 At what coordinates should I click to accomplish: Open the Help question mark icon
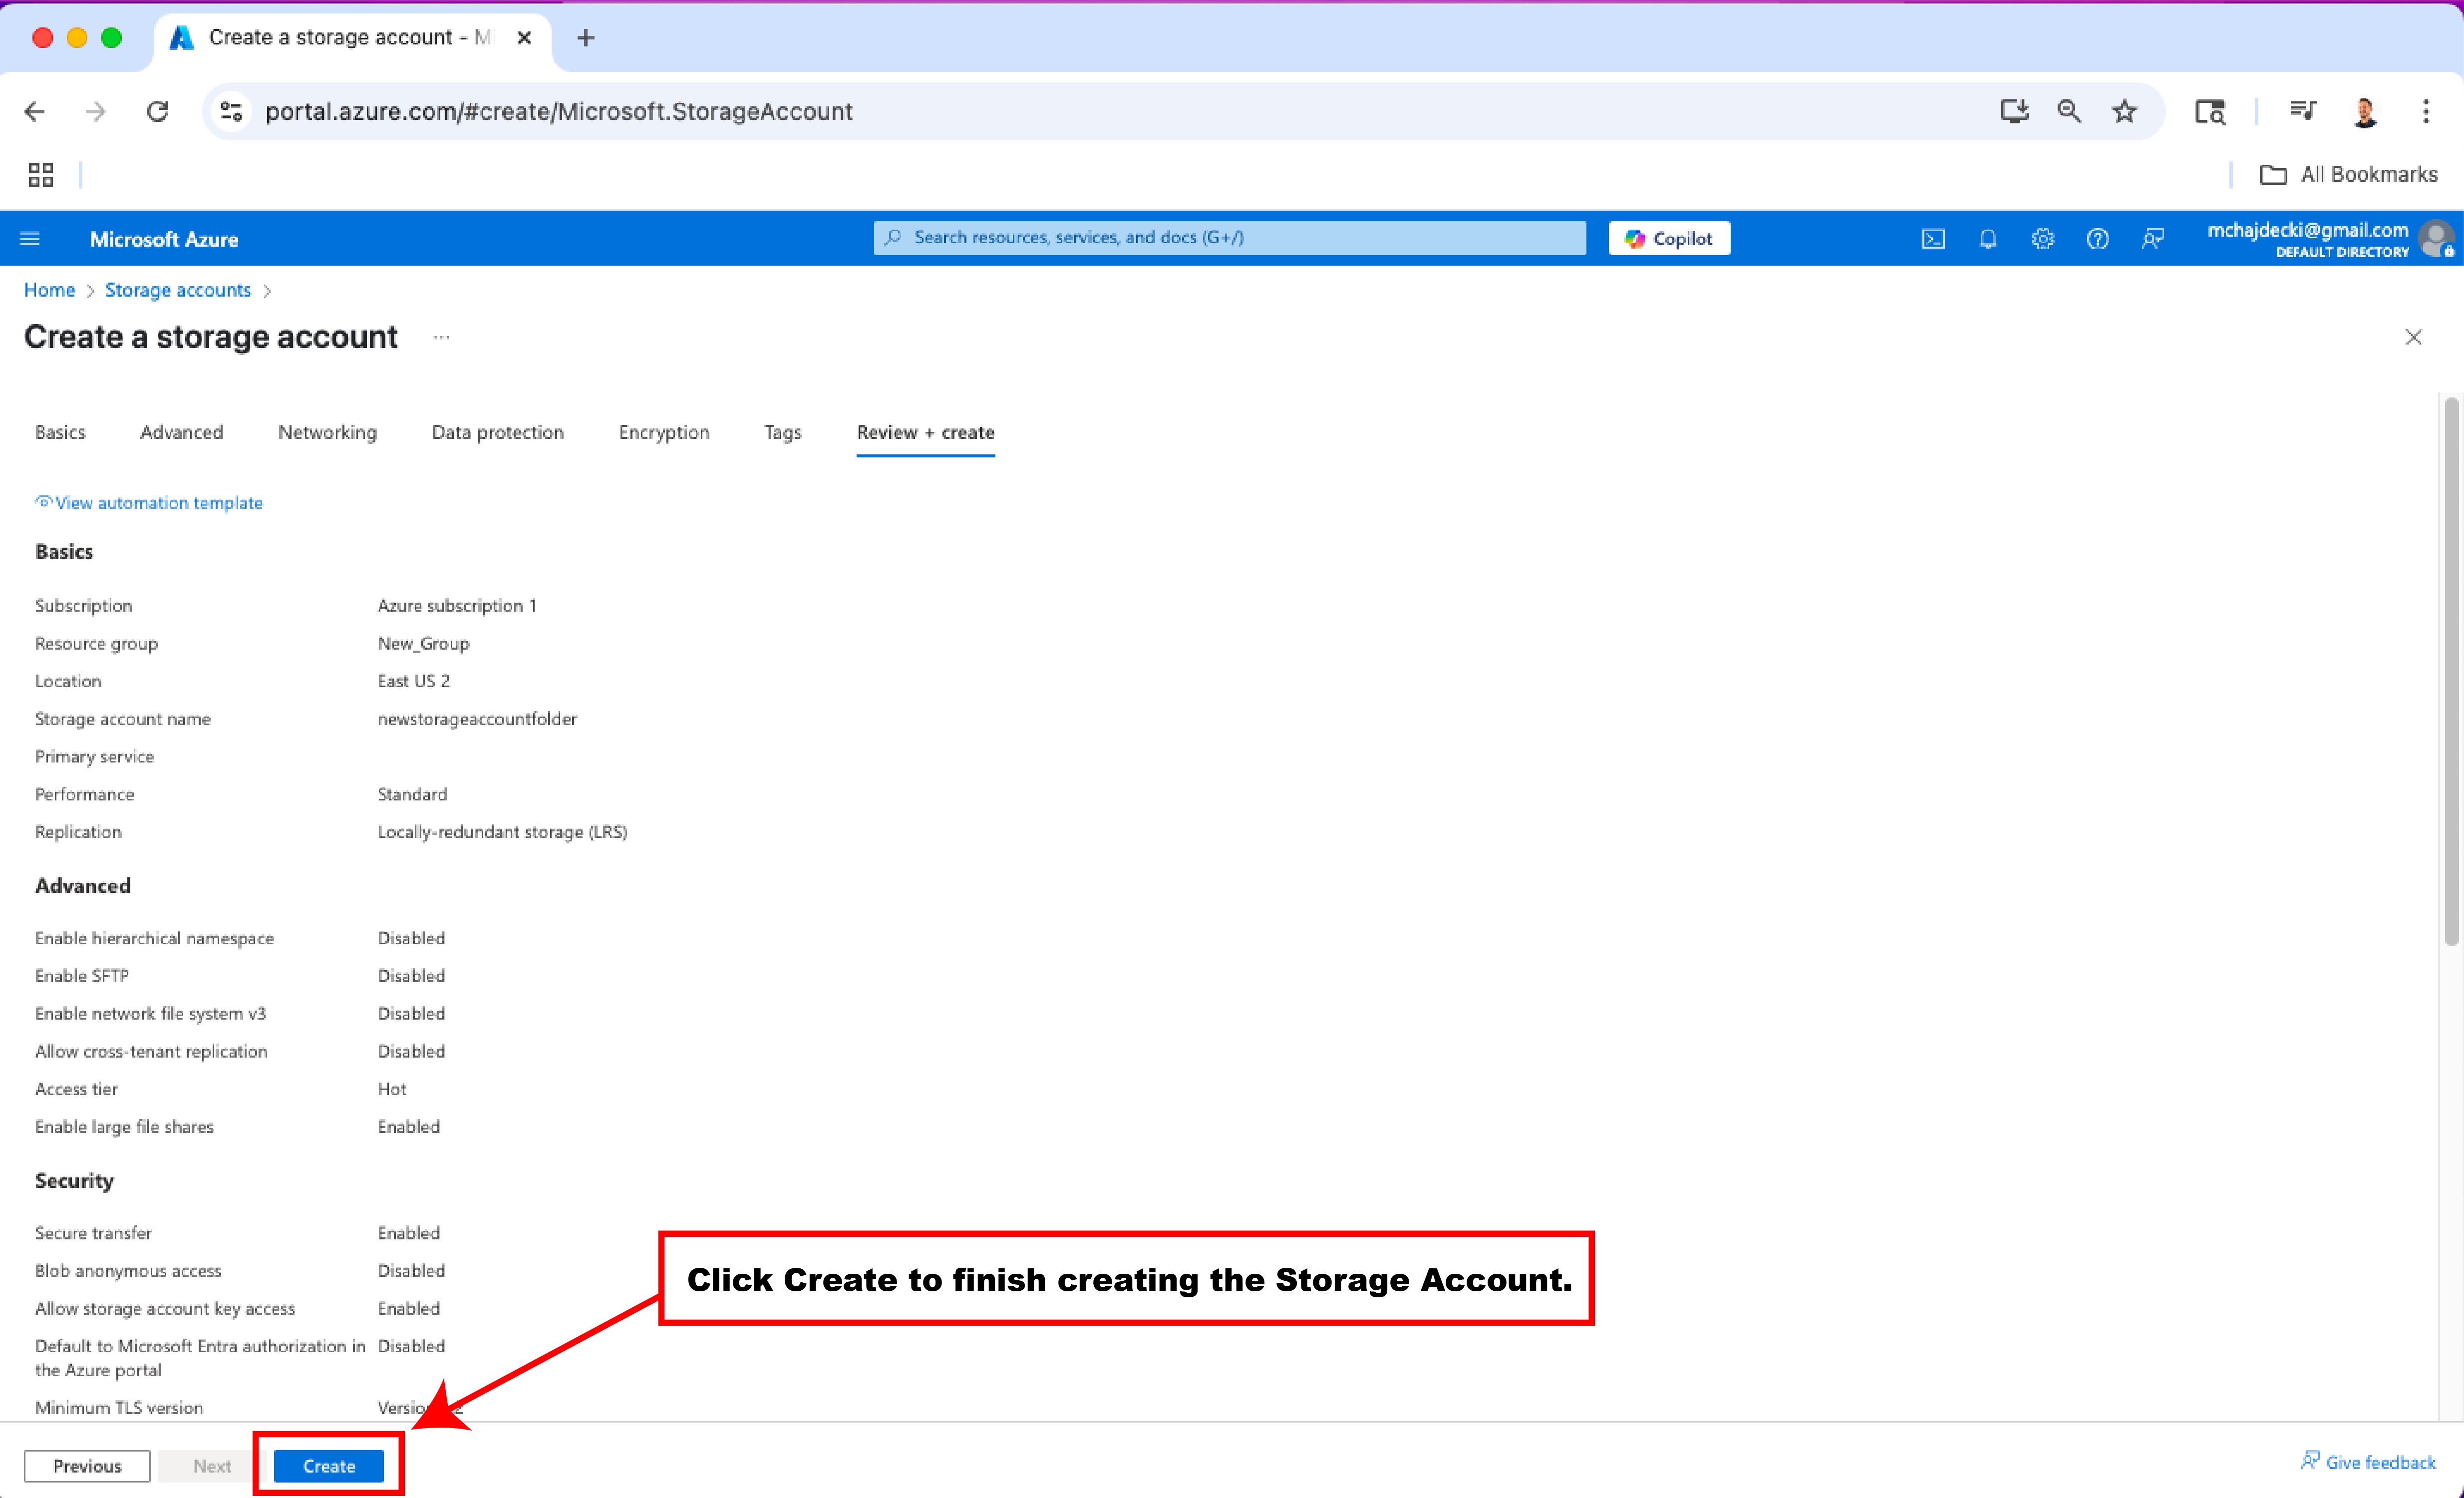click(x=2098, y=239)
